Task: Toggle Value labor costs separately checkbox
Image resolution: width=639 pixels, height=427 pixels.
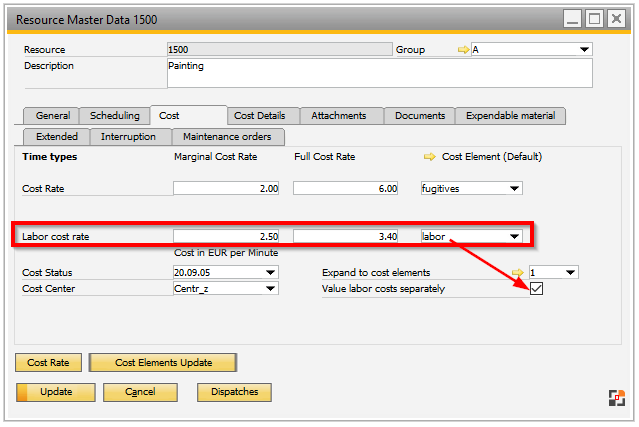Action: tap(536, 289)
